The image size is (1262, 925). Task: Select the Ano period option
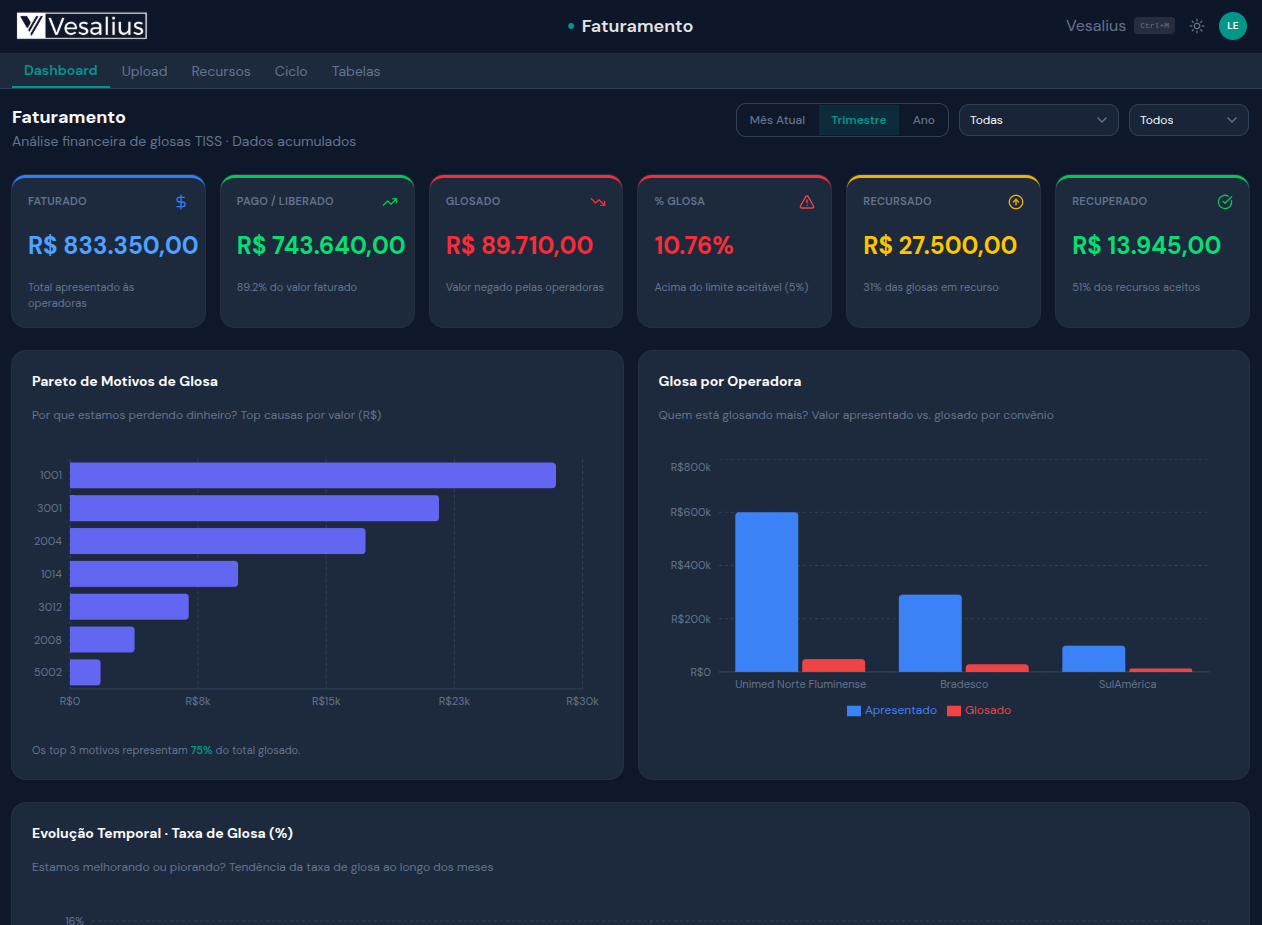(923, 119)
